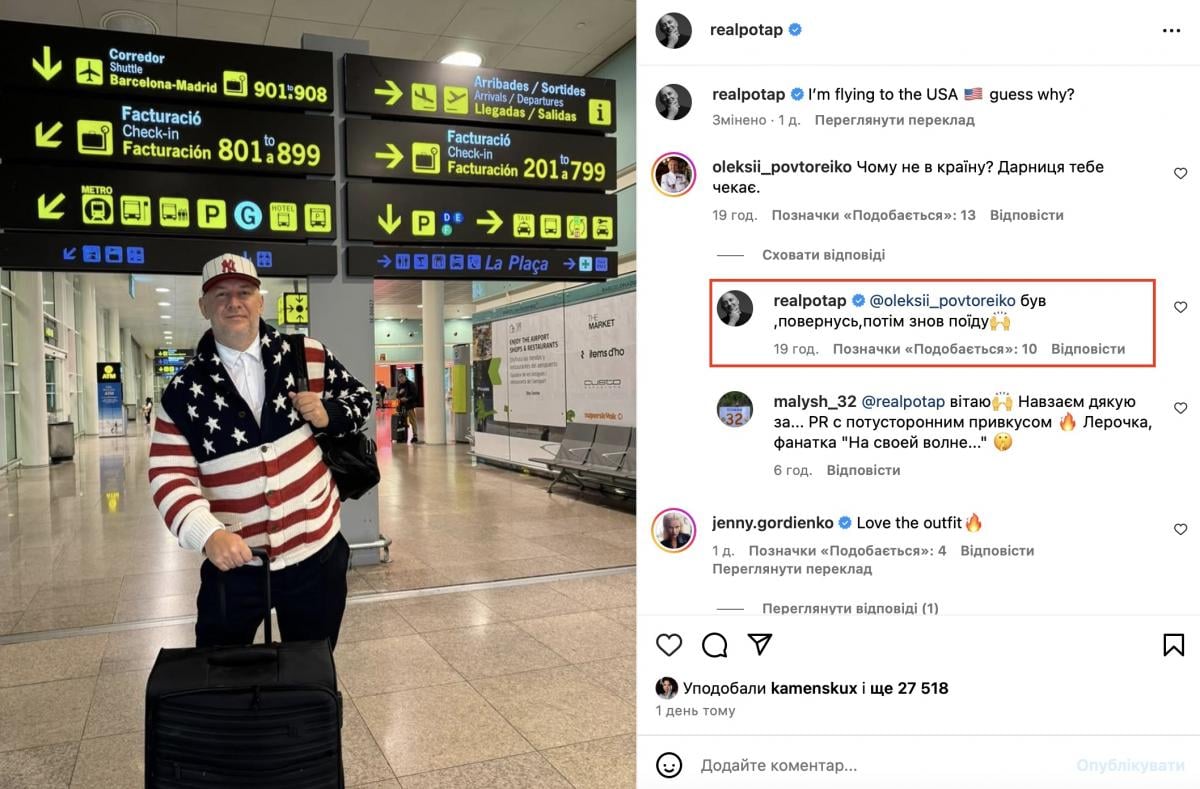Open jenny.gordienko's profile avatar
This screenshot has width=1200, height=789.
(674, 531)
